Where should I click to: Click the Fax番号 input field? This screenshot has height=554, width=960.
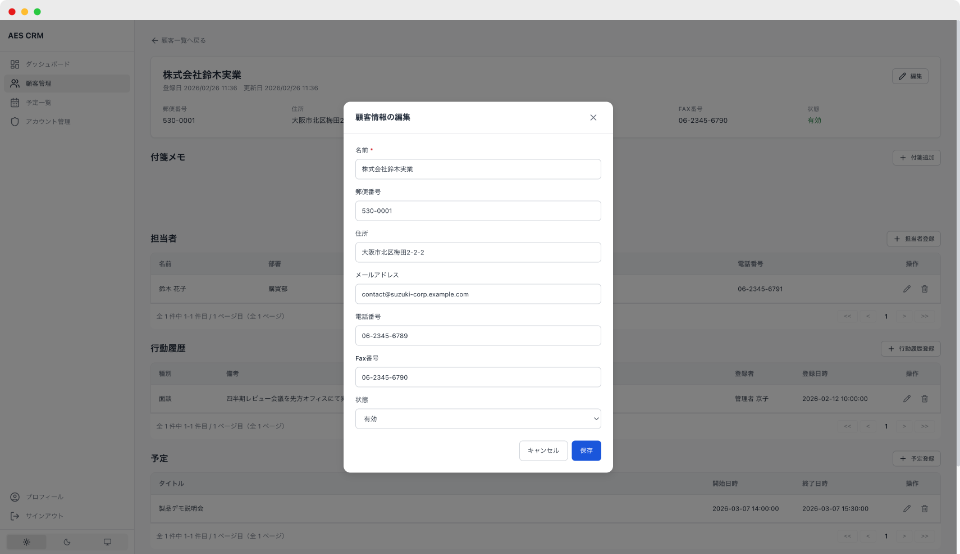coord(478,377)
